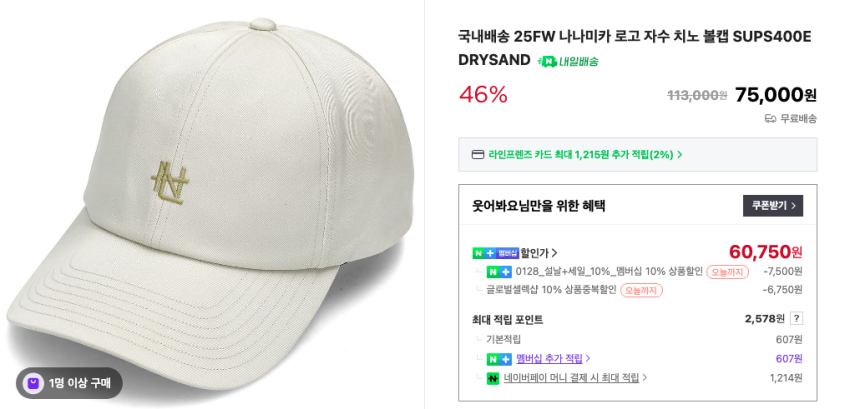Click the 1명 이상 구매 badge
The width and height of the screenshot is (850, 409).
click(x=69, y=384)
